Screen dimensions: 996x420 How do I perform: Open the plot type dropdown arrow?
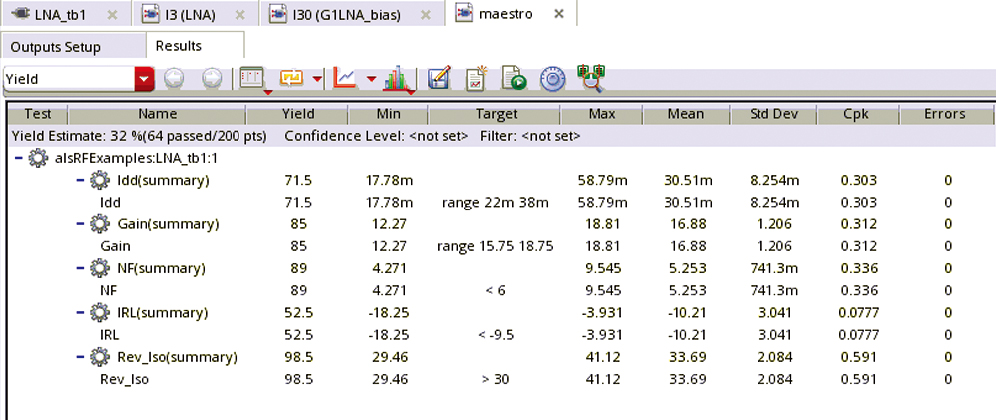click(x=372, y=80)
